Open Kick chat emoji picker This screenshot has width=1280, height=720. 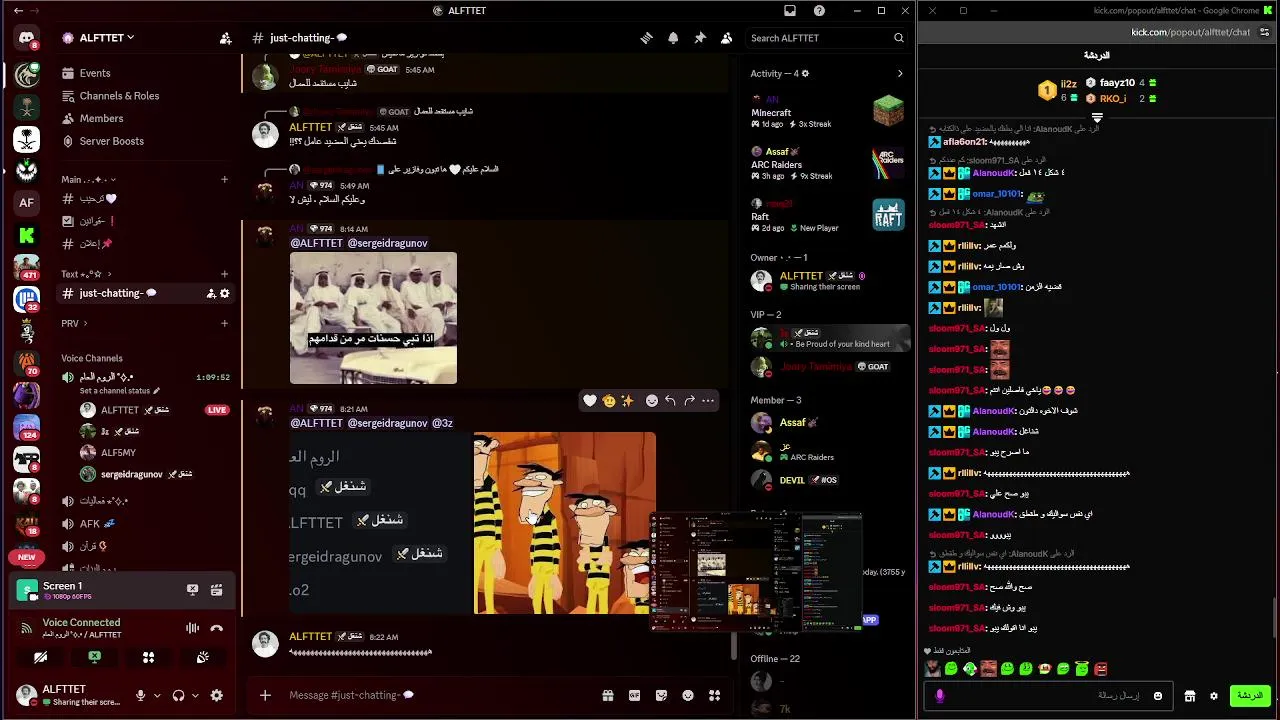(1158, 696)
